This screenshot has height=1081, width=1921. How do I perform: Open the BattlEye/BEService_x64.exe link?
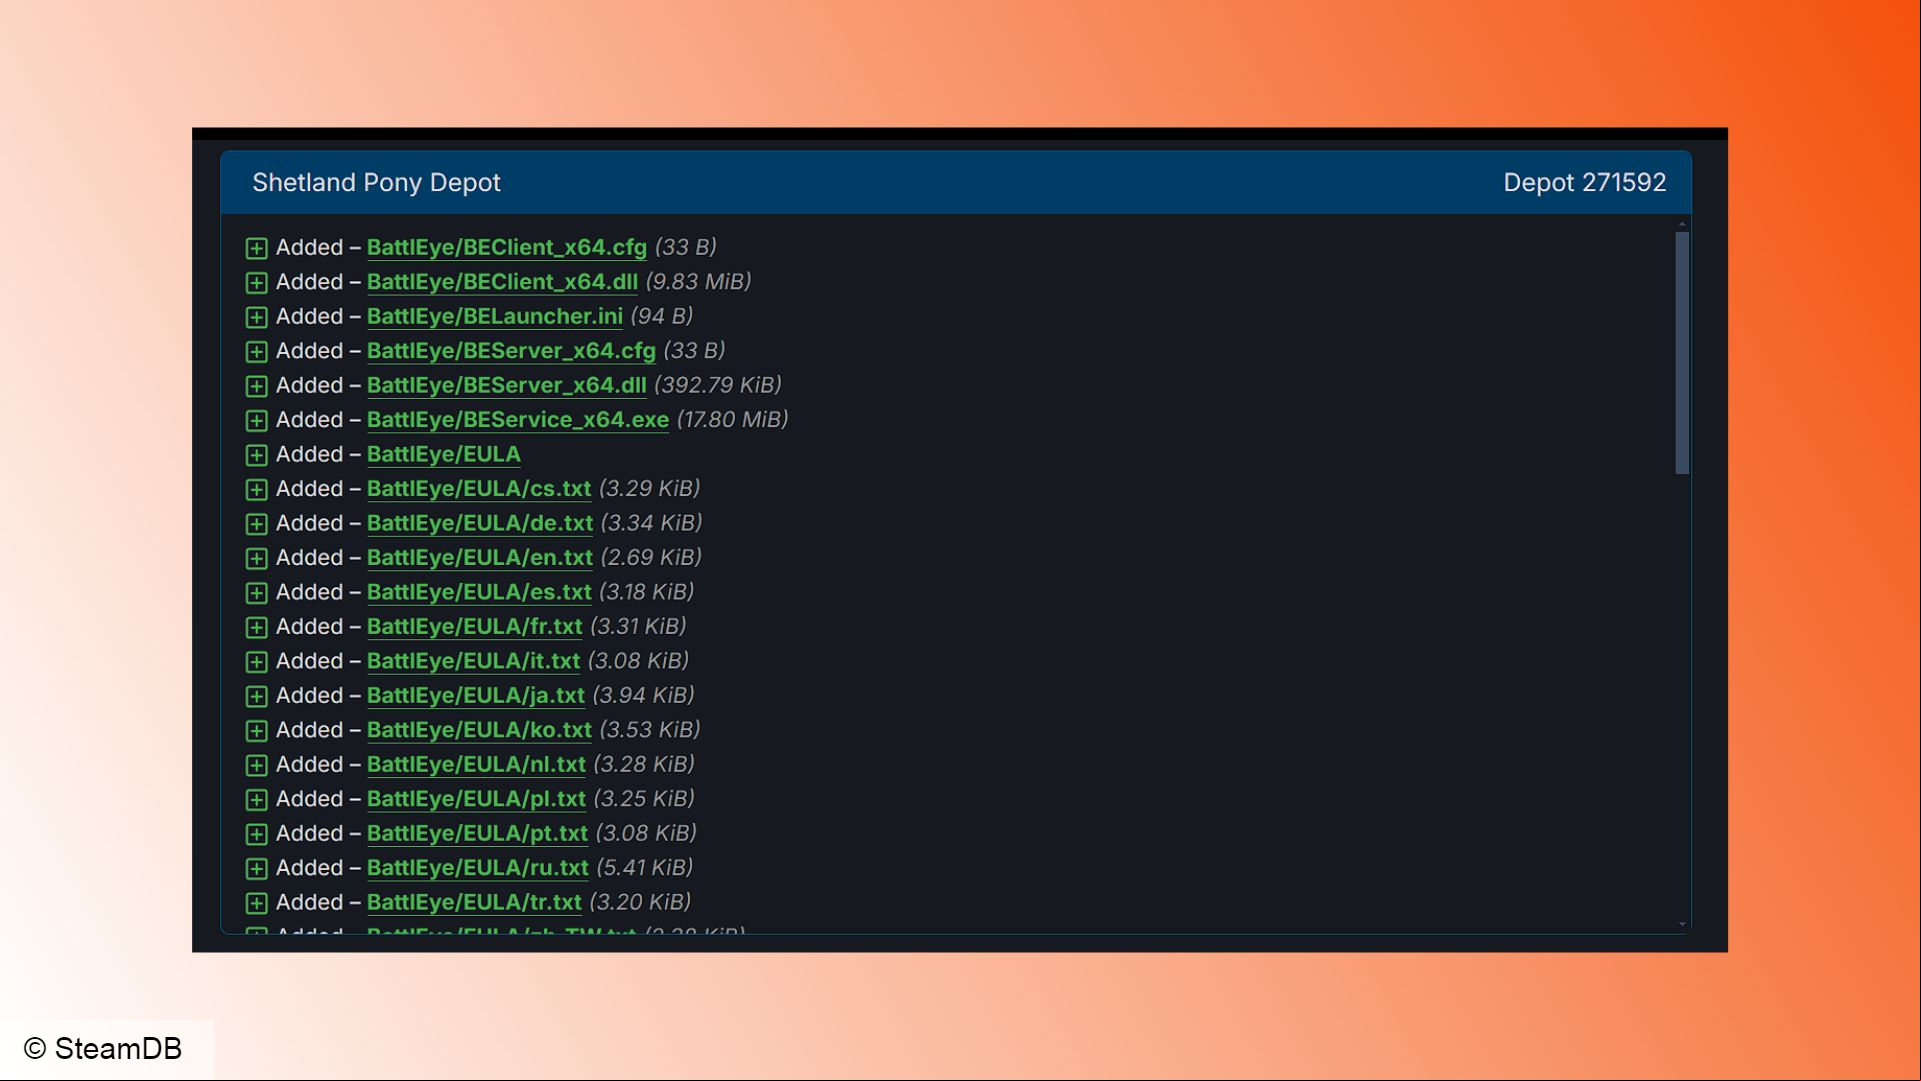(x=517, y=420)
